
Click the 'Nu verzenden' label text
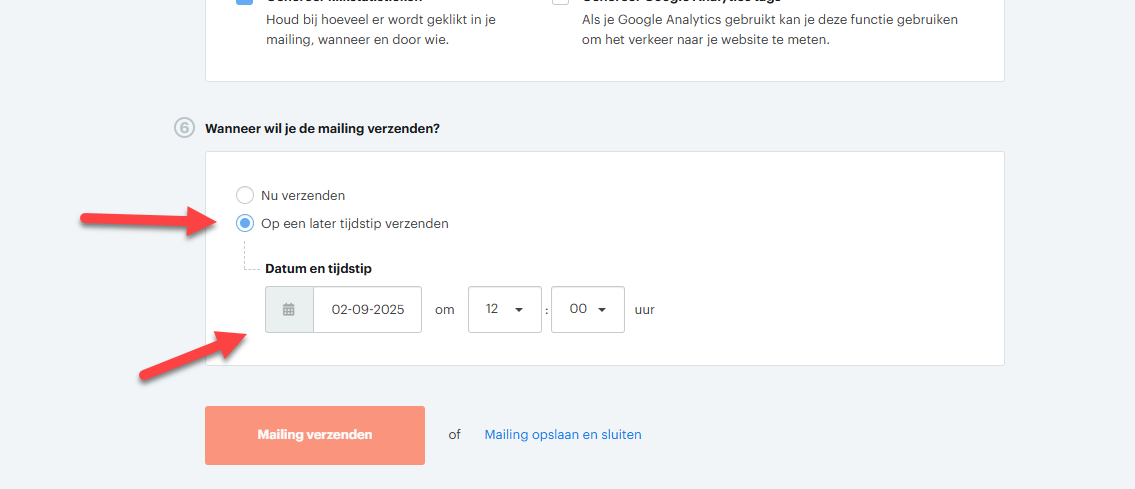point(303,195)
